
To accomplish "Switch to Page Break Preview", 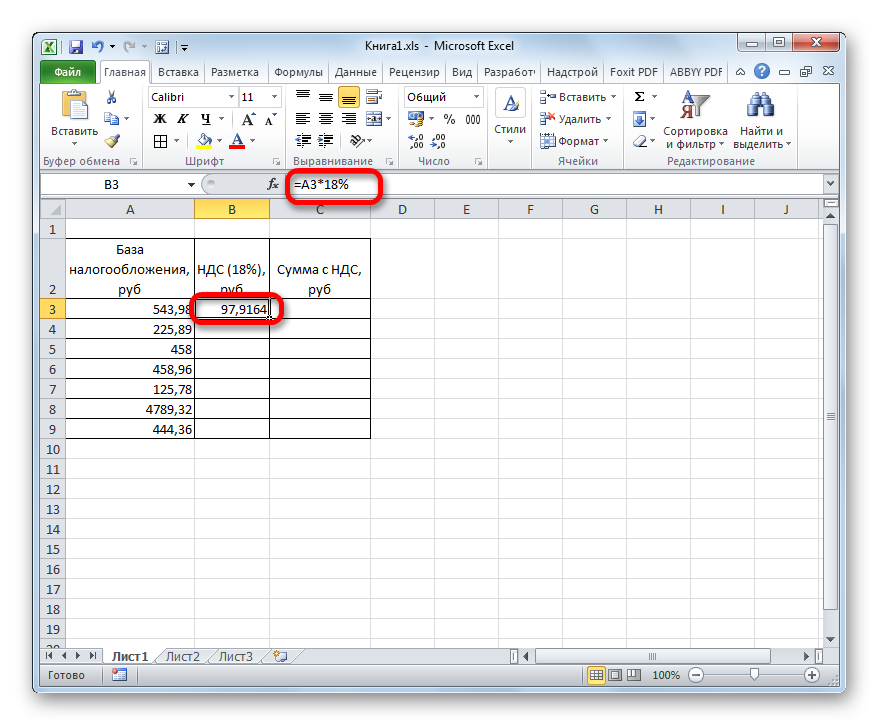I will coord(634,676).
